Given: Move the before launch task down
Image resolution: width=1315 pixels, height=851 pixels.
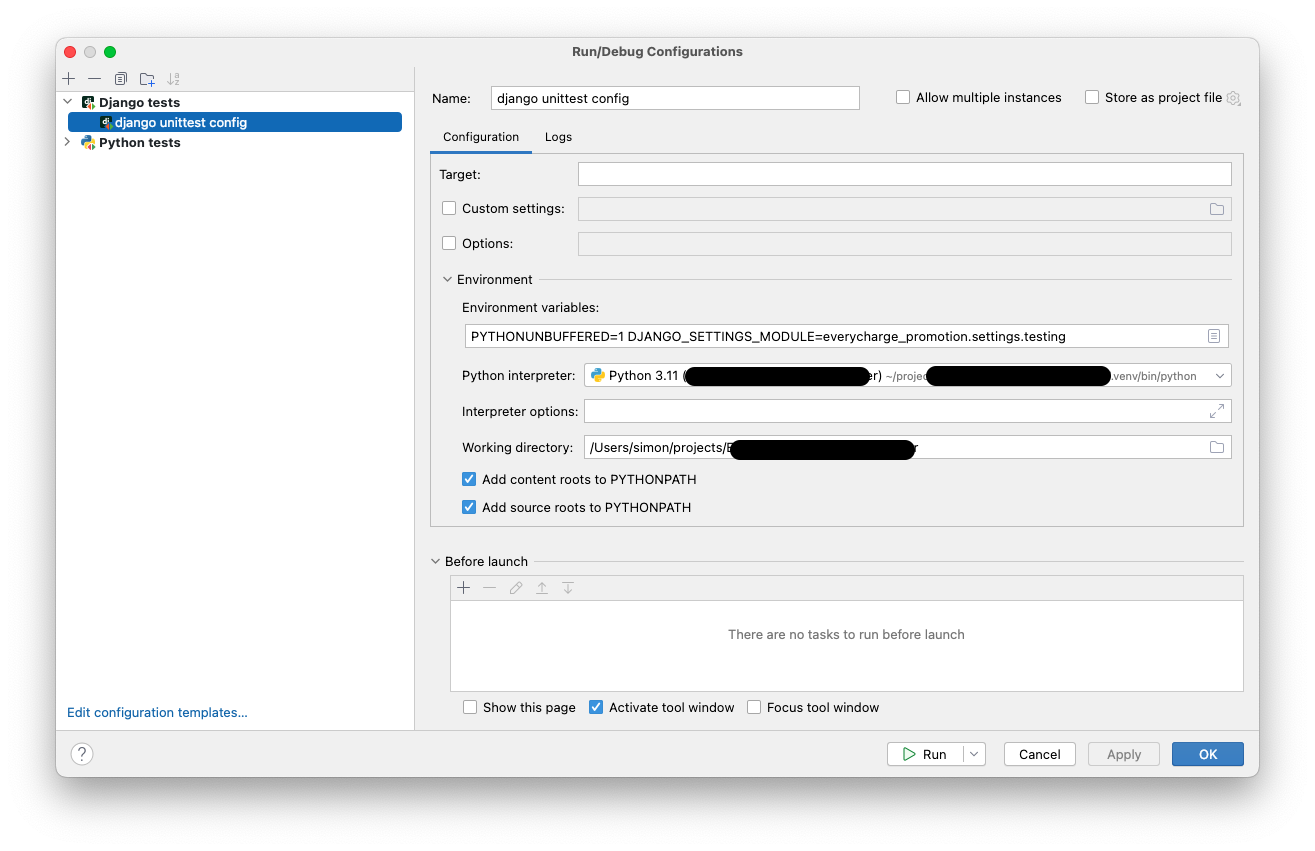Looking at the screenshot, I should (568, 588).
